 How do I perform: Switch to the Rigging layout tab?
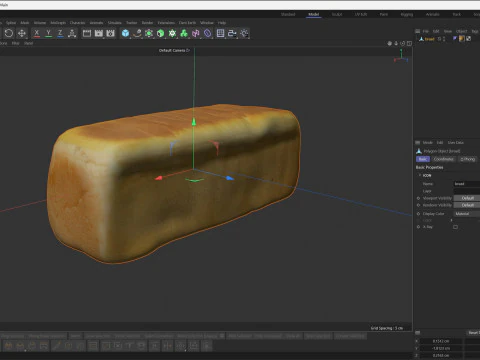point(407,14)
